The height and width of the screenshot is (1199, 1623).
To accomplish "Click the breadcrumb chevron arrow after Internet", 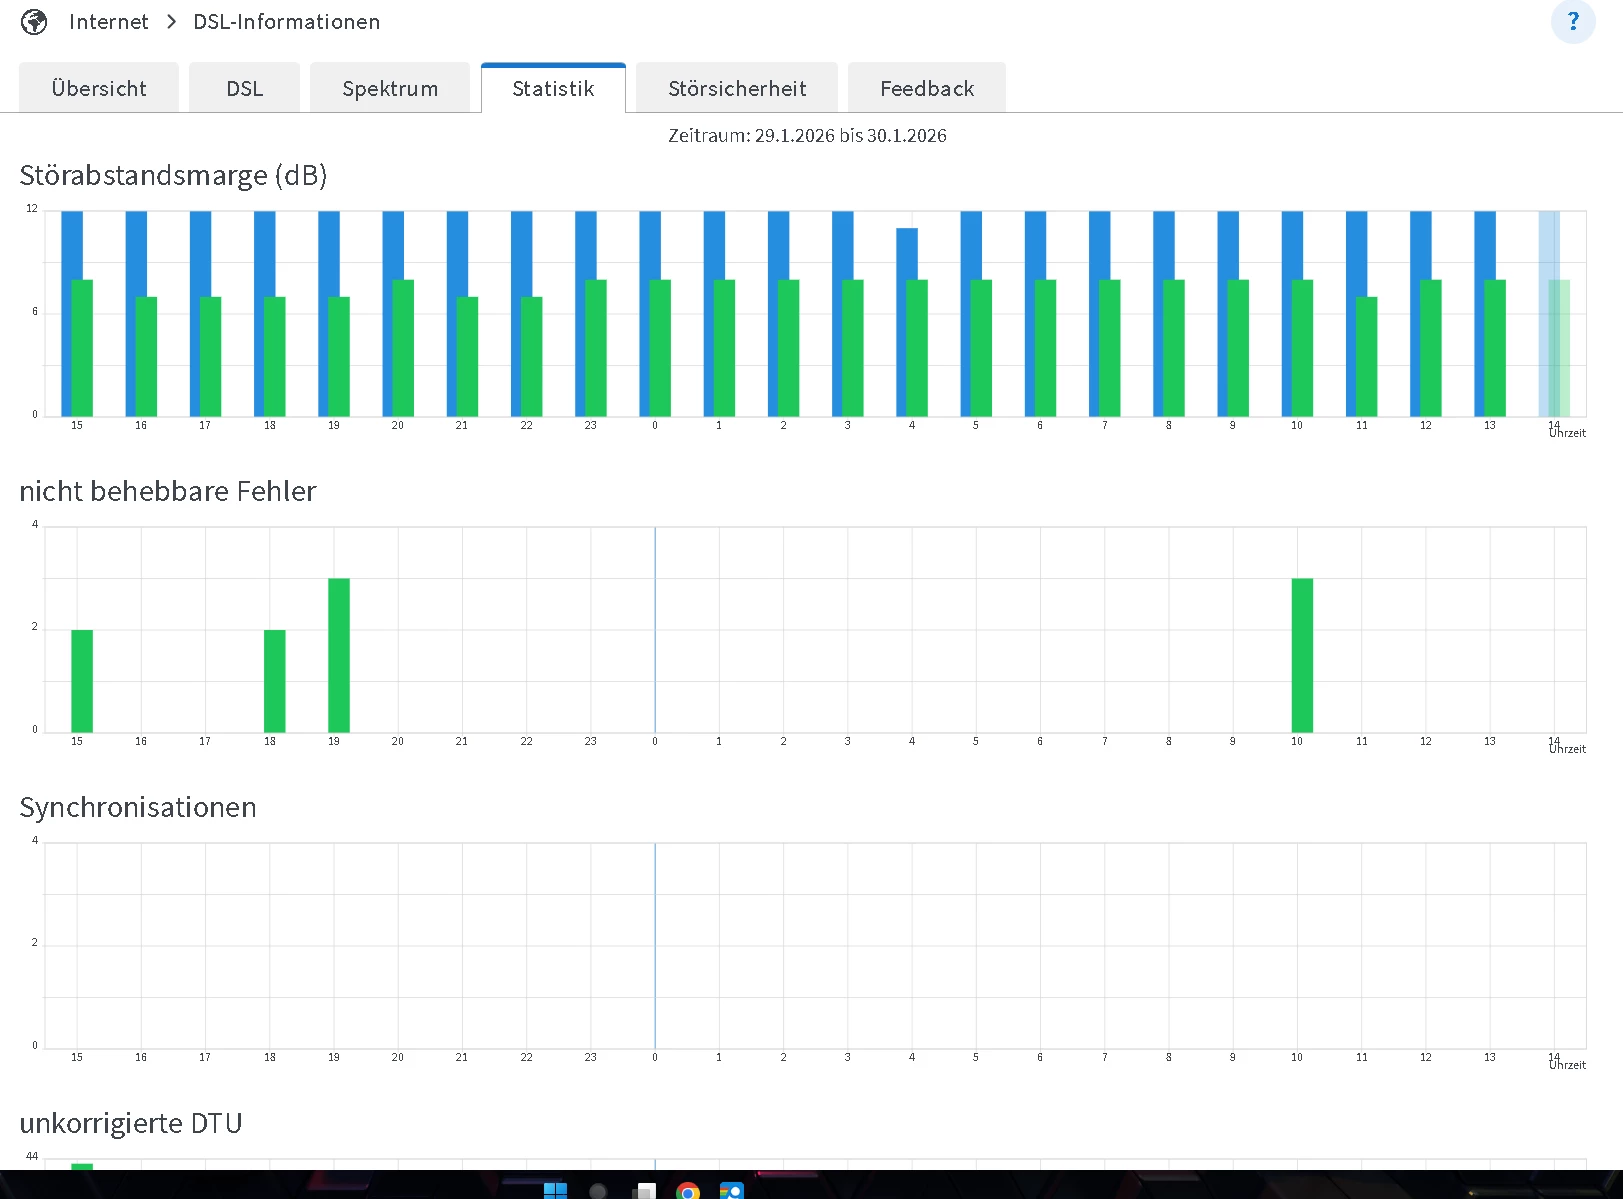I will click(171, 22).
